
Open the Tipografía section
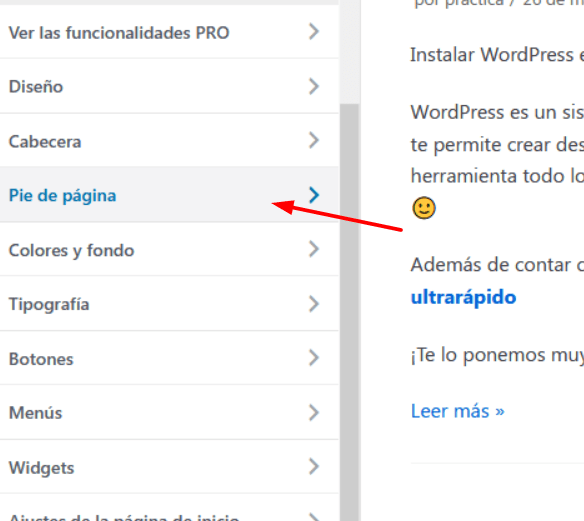coord(169,304)
